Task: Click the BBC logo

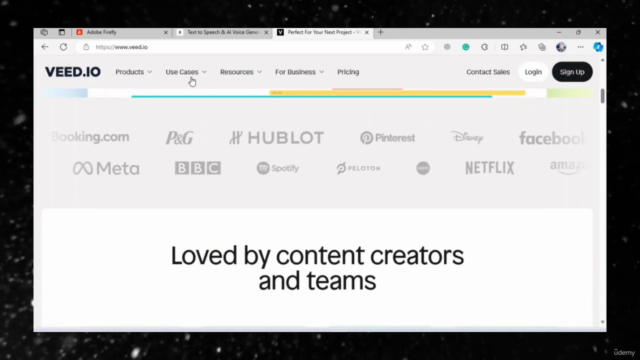Action: 198,168
